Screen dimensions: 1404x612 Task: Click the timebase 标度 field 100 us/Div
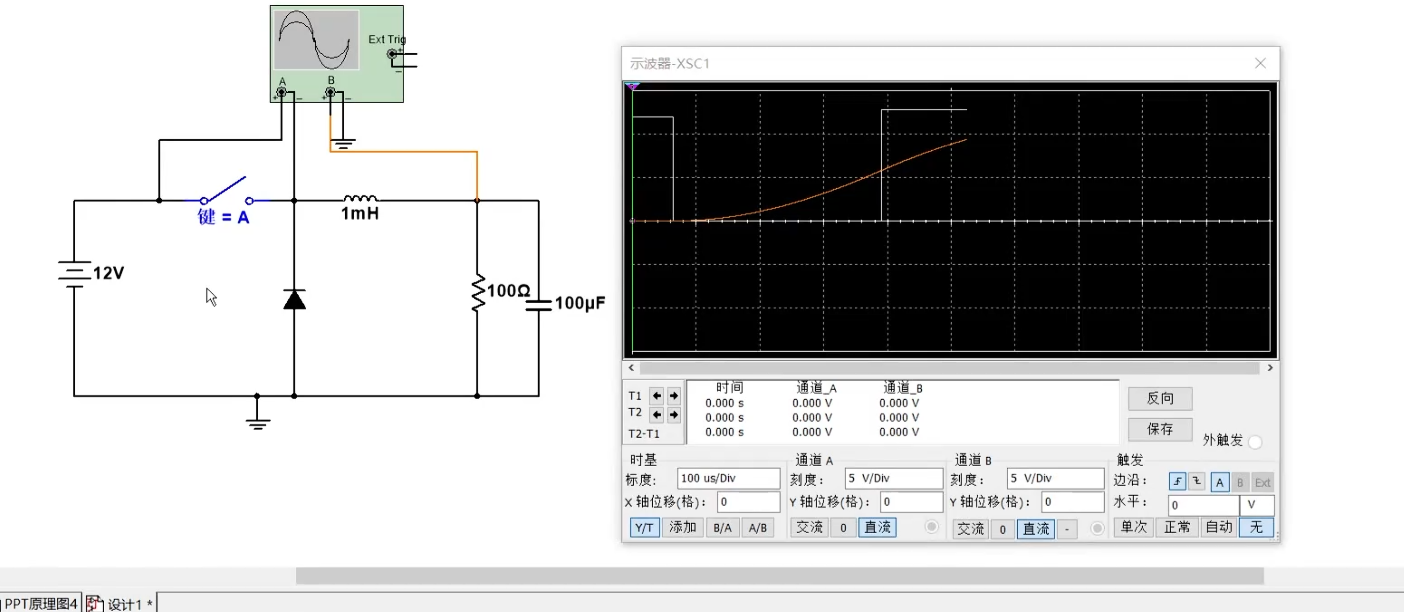coord(729,479)
